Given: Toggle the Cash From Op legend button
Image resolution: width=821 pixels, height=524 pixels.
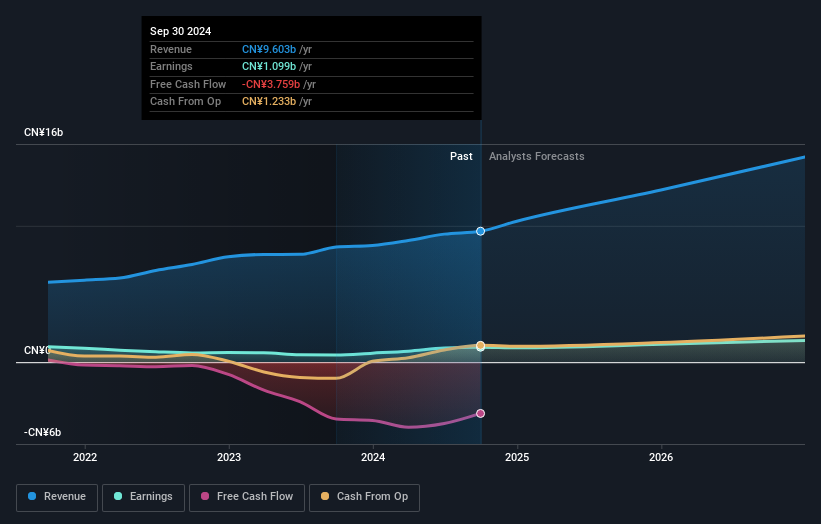Looking at the screenshot, I should pyautogui.click(x=364, y=497).
